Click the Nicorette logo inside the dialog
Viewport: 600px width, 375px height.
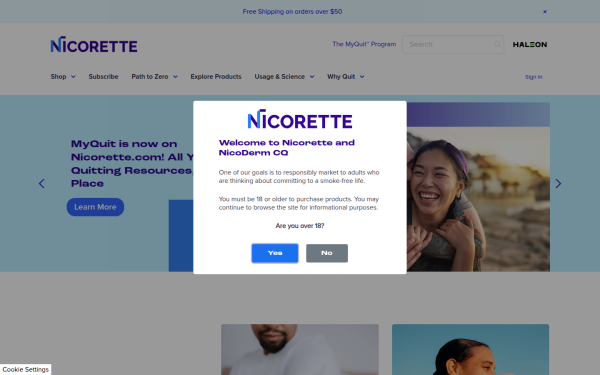(x=300, y=119)
